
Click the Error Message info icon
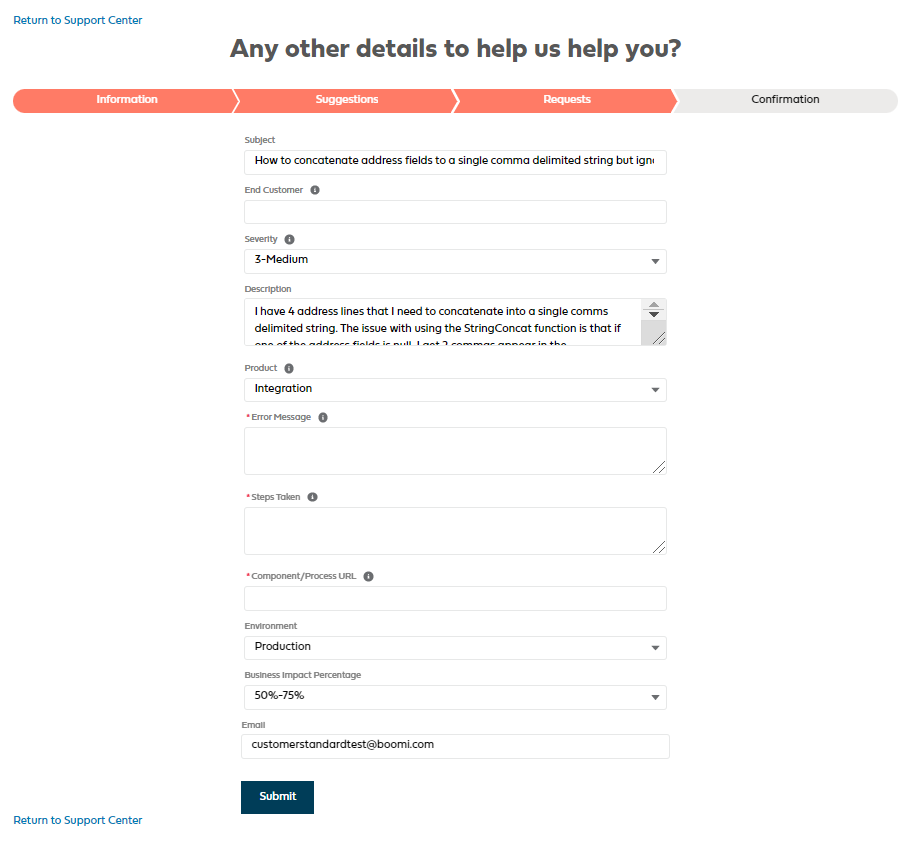click(x=323, y=418)
